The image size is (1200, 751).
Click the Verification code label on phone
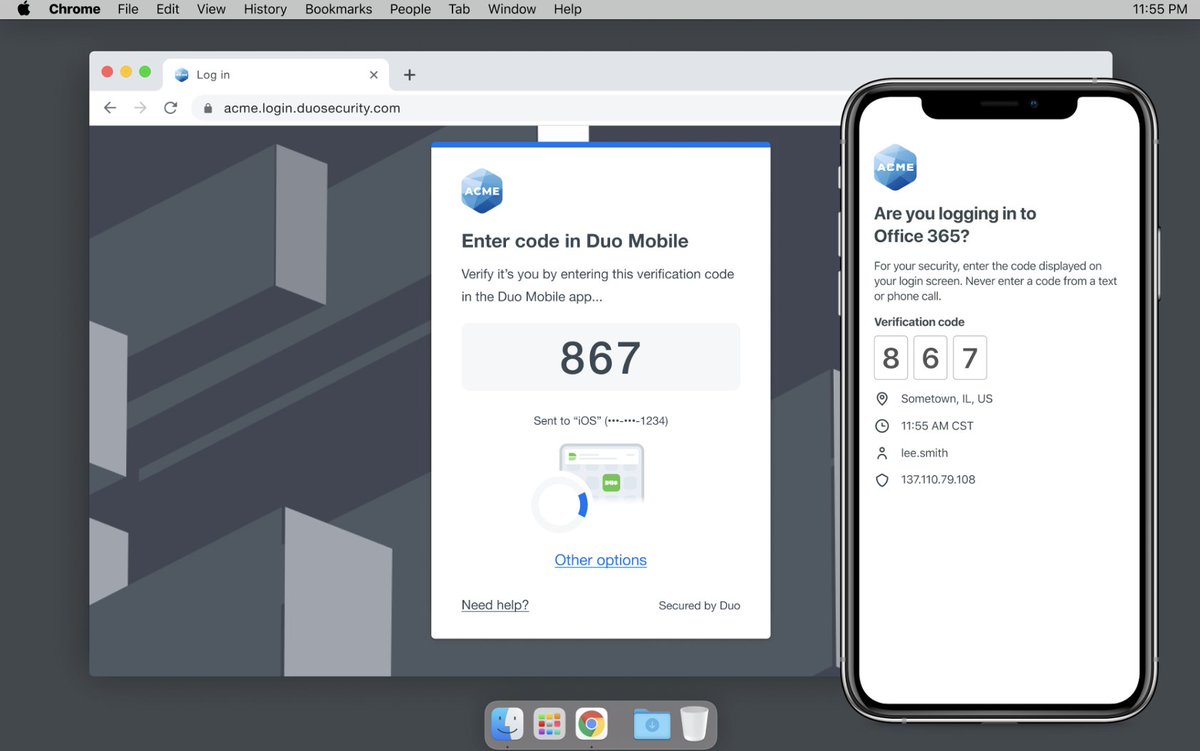pyautogui.click(x=919, y=322)
